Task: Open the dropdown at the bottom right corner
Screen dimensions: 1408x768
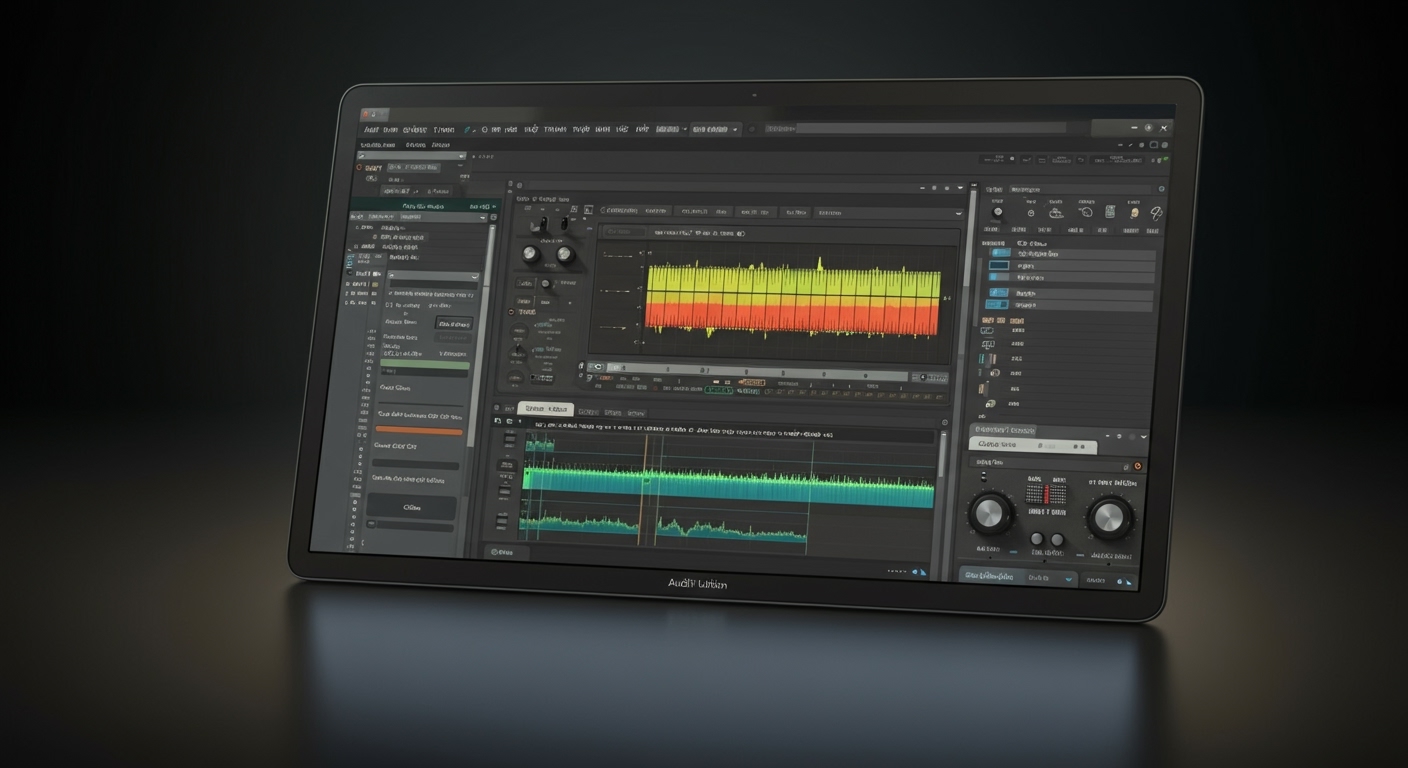Action: pos(1069,580)
